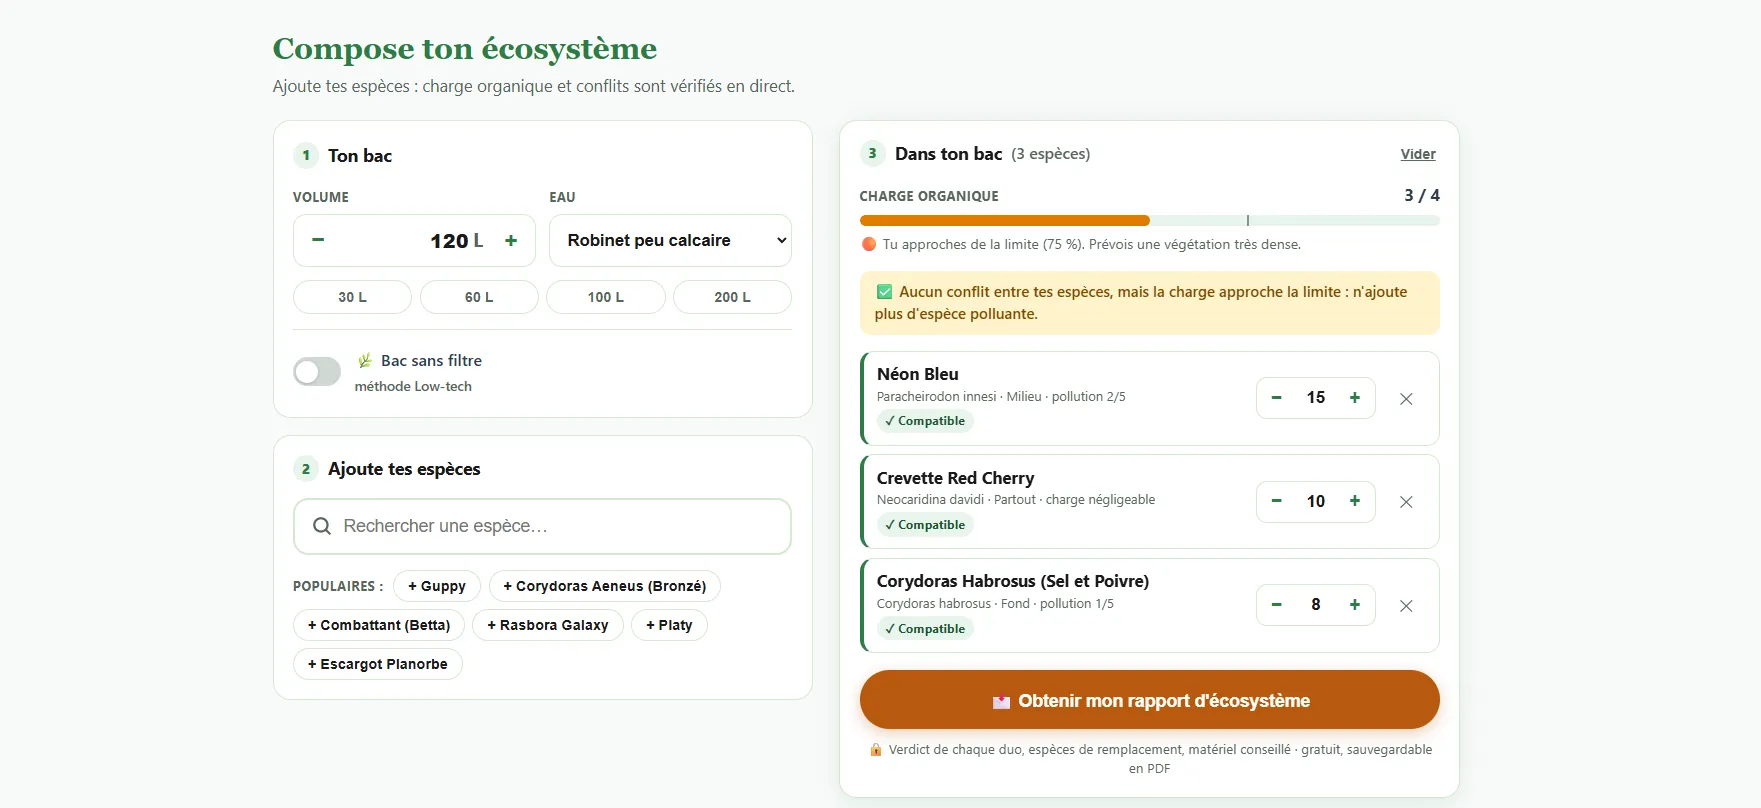Click the search magnifier icon
Screen dimensions: 1761x808
click(x=322, y=526)
